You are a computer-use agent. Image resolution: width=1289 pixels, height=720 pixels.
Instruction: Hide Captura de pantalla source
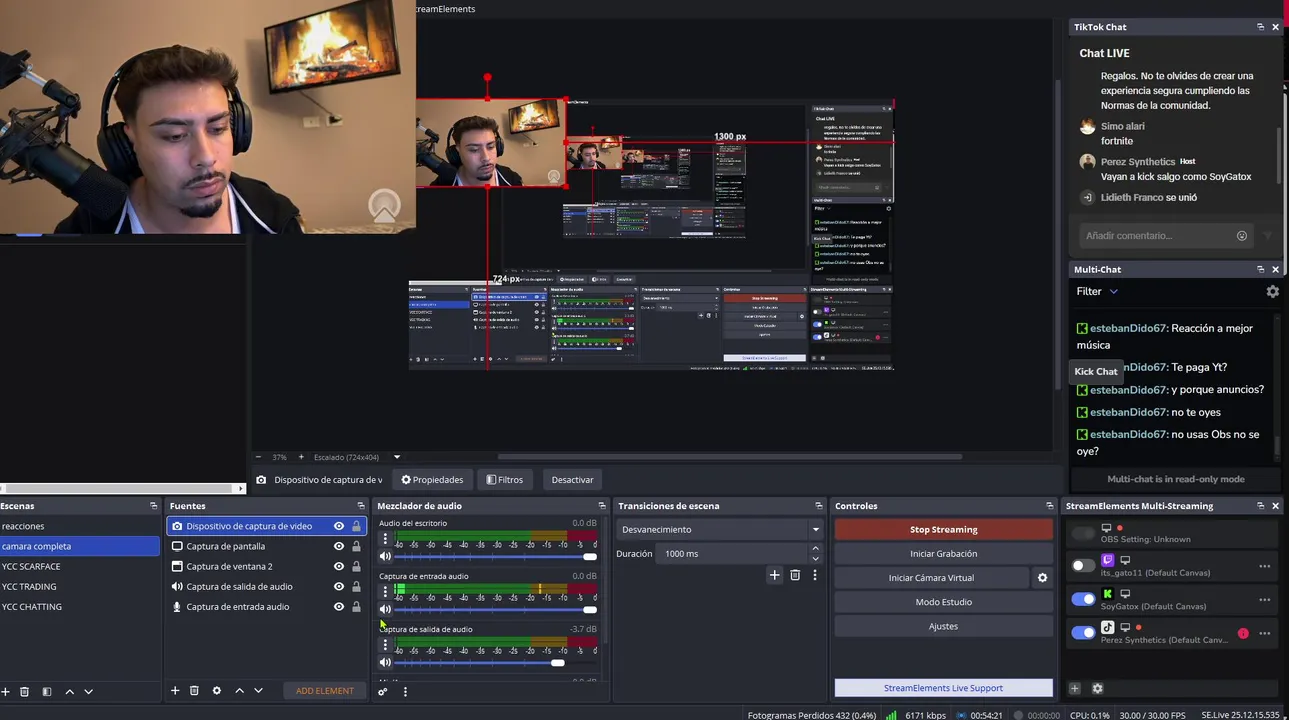coord(339,546)
